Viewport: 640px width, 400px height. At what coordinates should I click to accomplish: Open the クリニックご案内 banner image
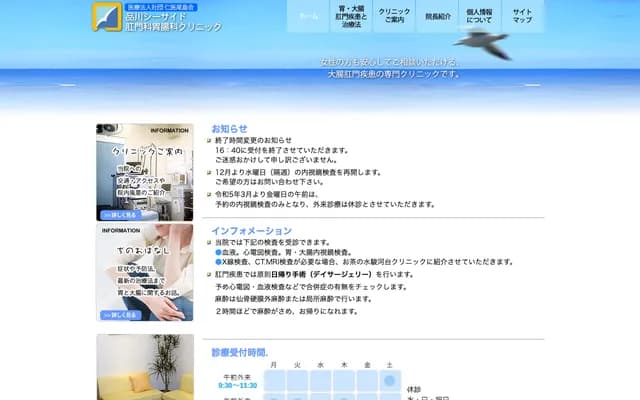pyautogui.click(x=144, y=172)
